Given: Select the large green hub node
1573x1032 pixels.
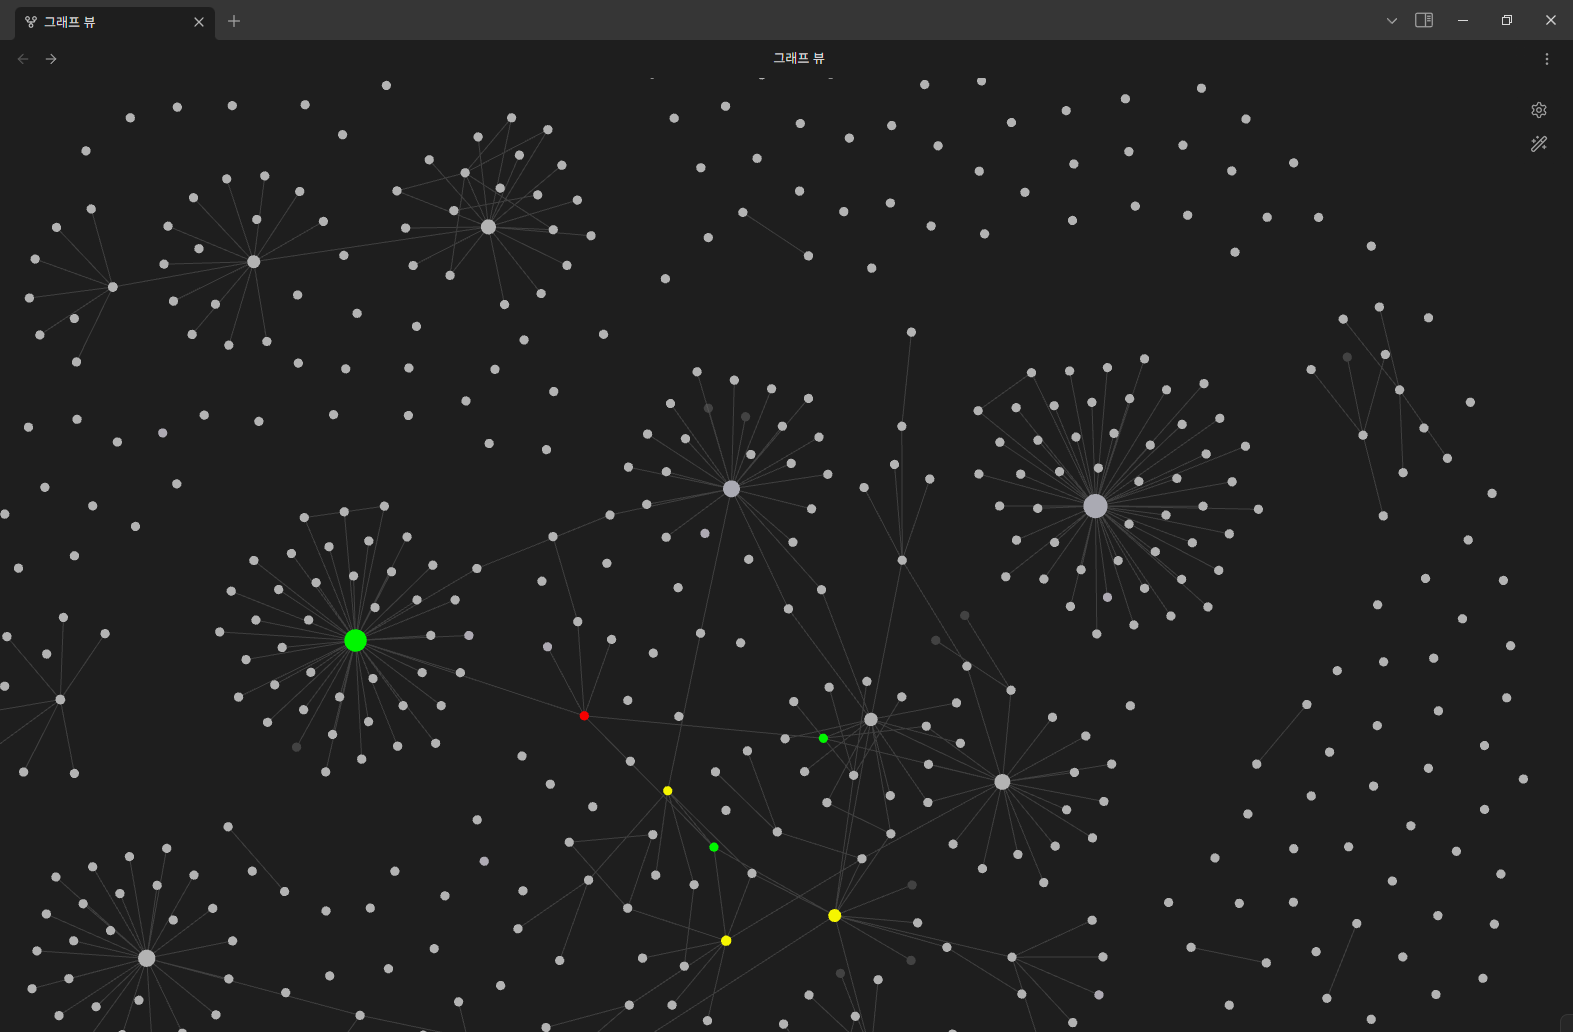Looking at the screenshot, I should (x=355, y=640).
